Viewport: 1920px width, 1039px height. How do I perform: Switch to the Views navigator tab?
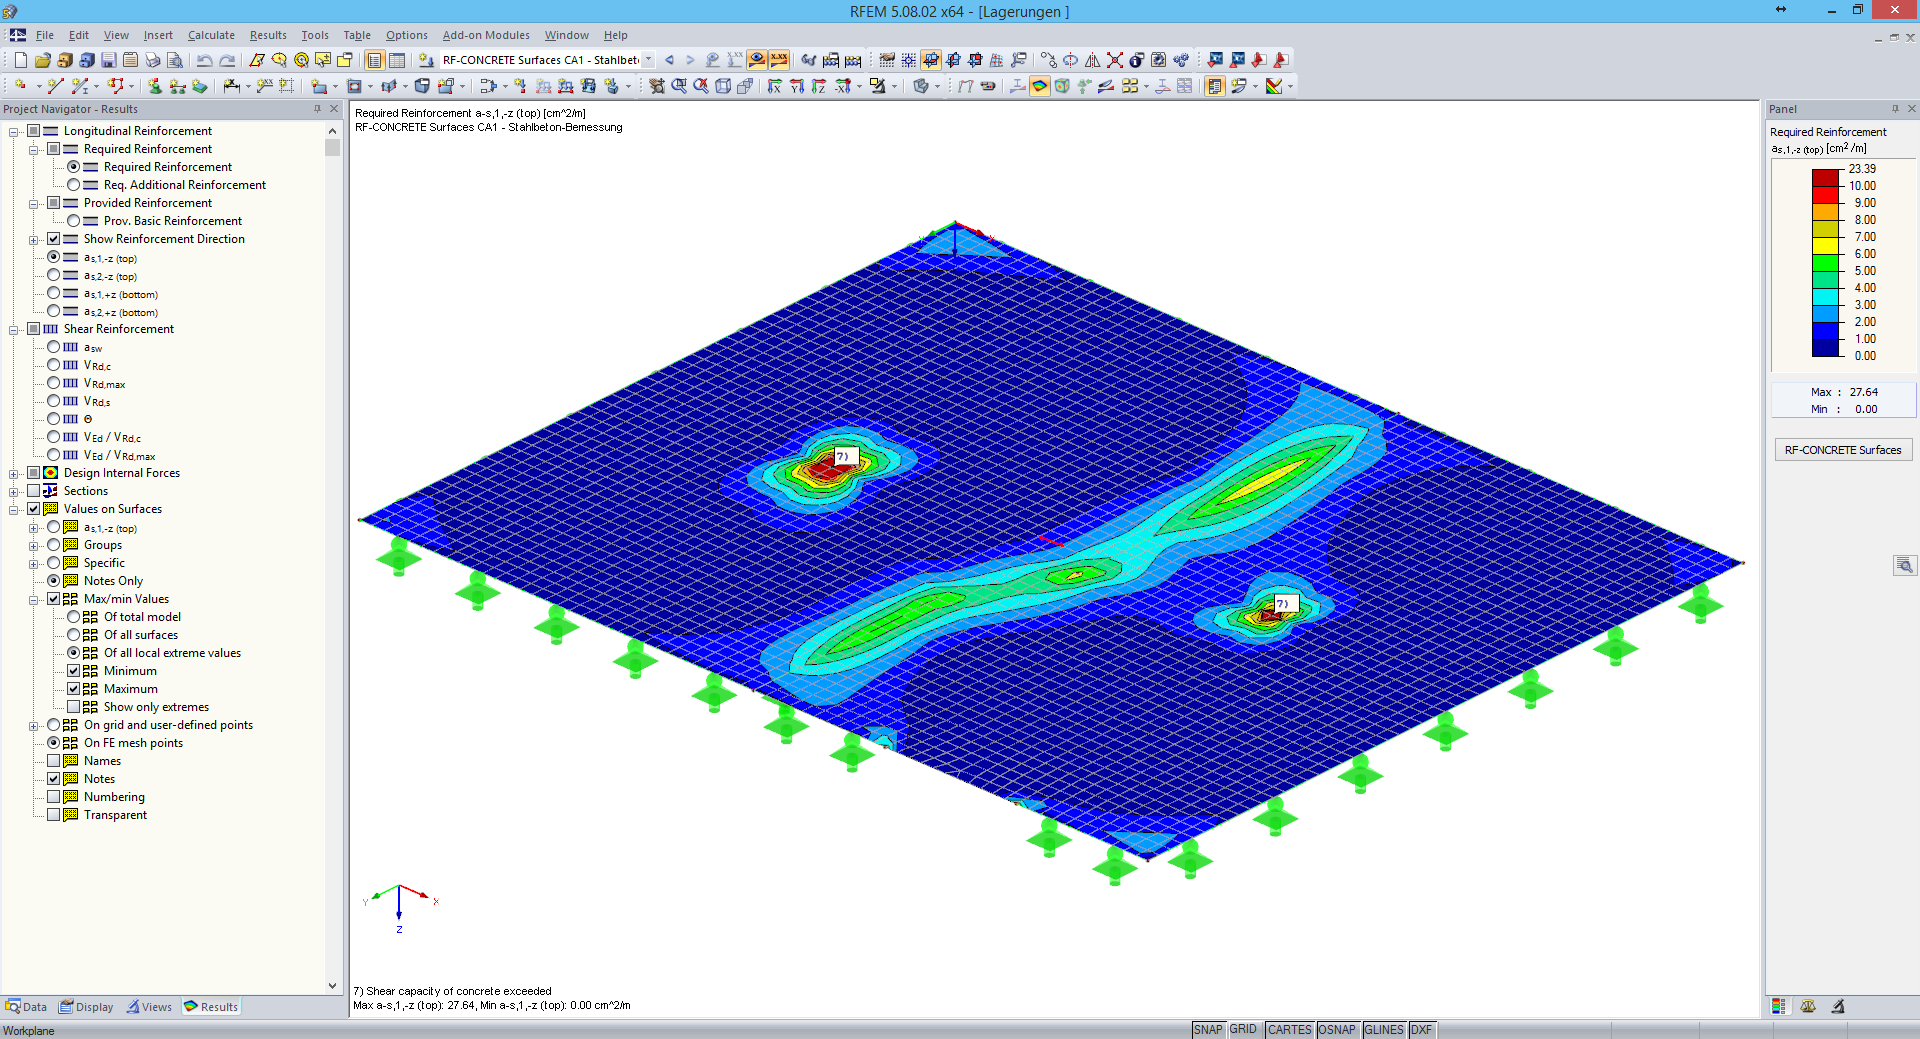(x=149, y=1007)
